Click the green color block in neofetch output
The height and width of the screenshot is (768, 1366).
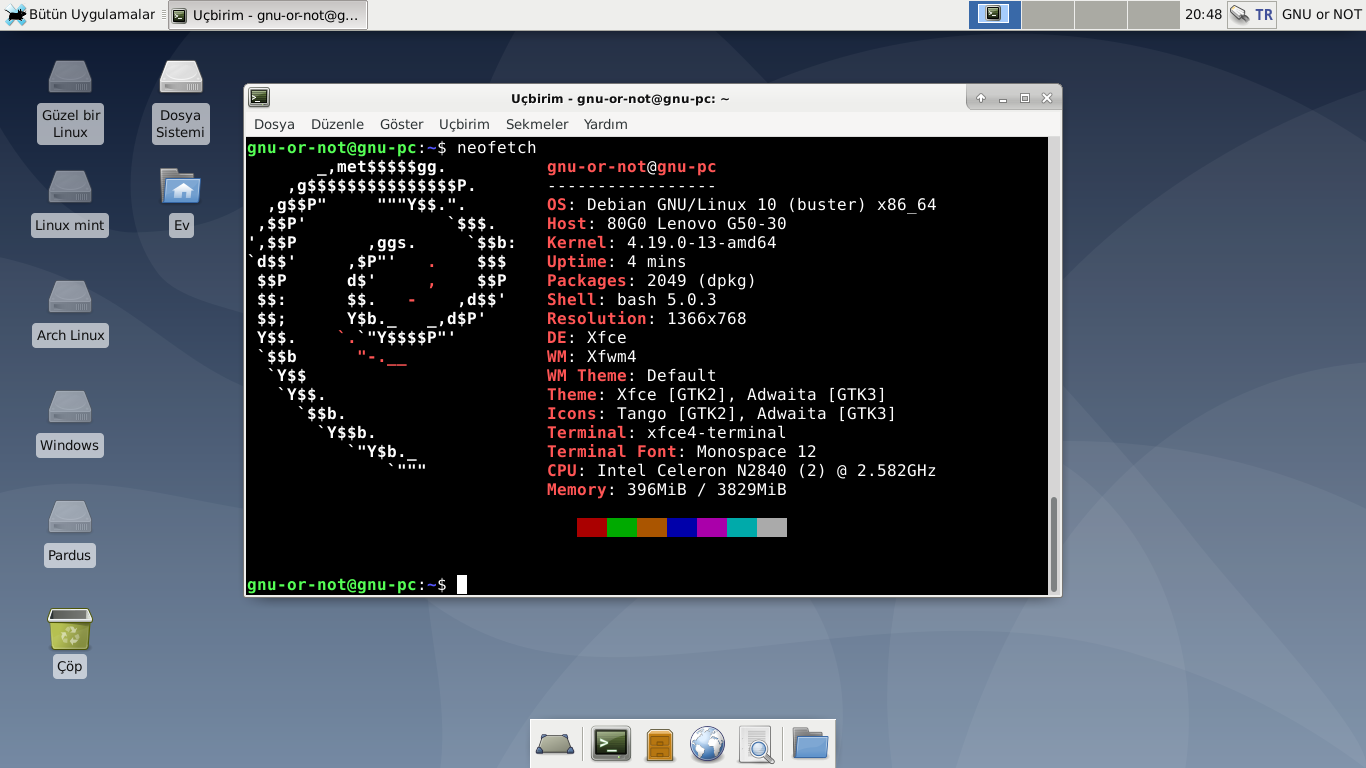tap(622, 527)
